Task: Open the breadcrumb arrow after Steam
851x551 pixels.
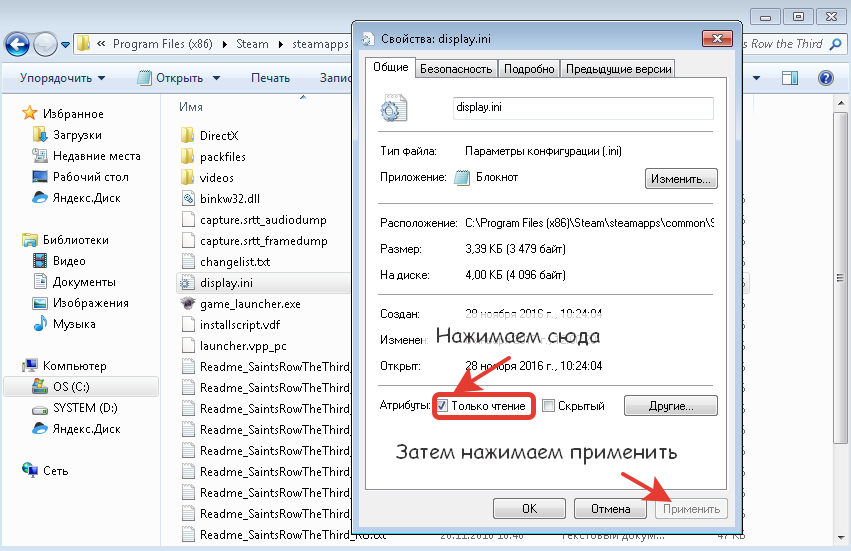Action: (281, 45)
